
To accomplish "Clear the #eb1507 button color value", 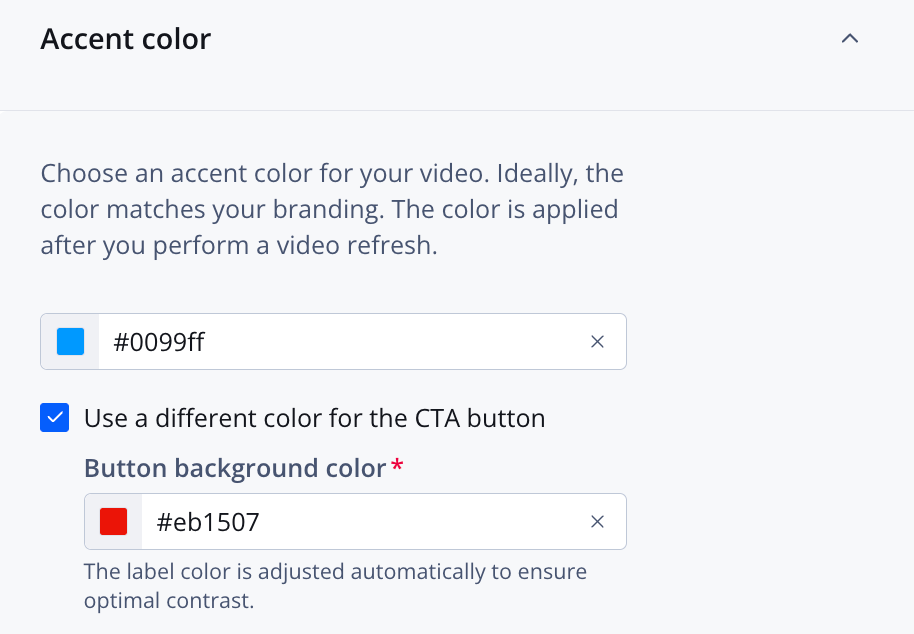I will [597, 522].
